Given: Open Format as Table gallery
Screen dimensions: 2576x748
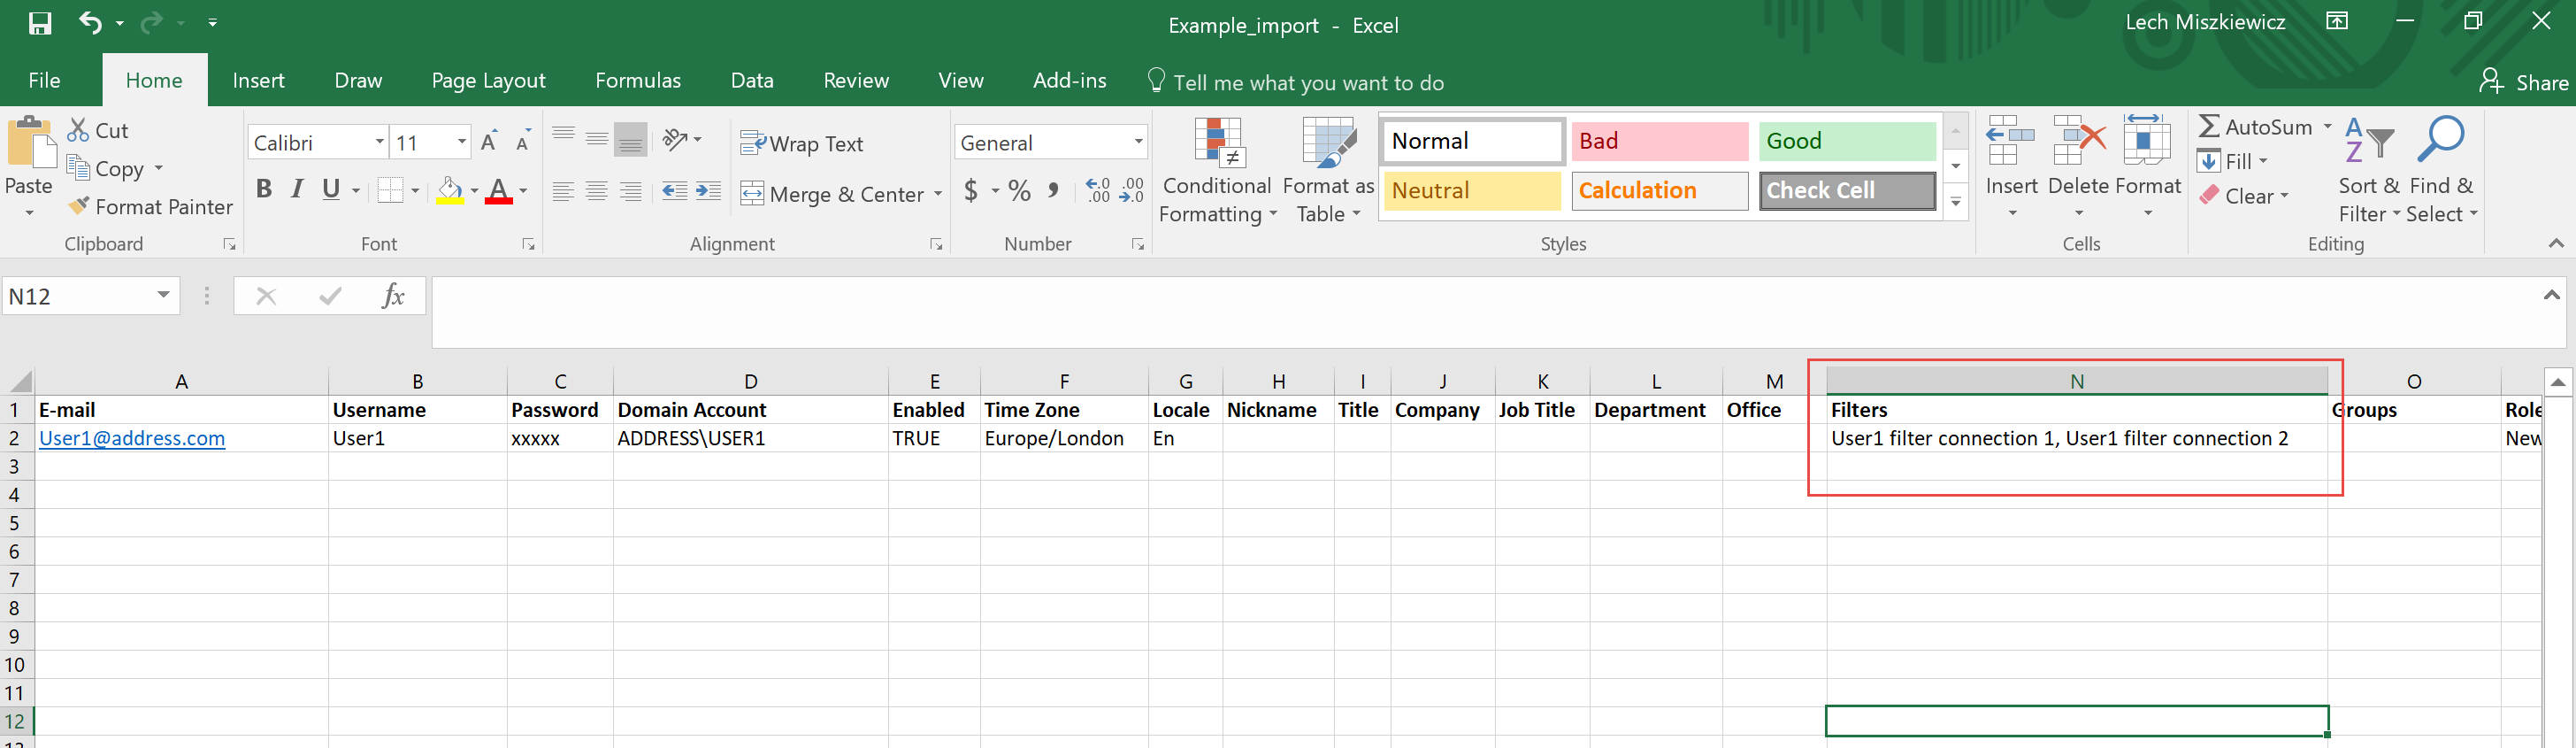Looking at the screenshot, I should 1328,170.
